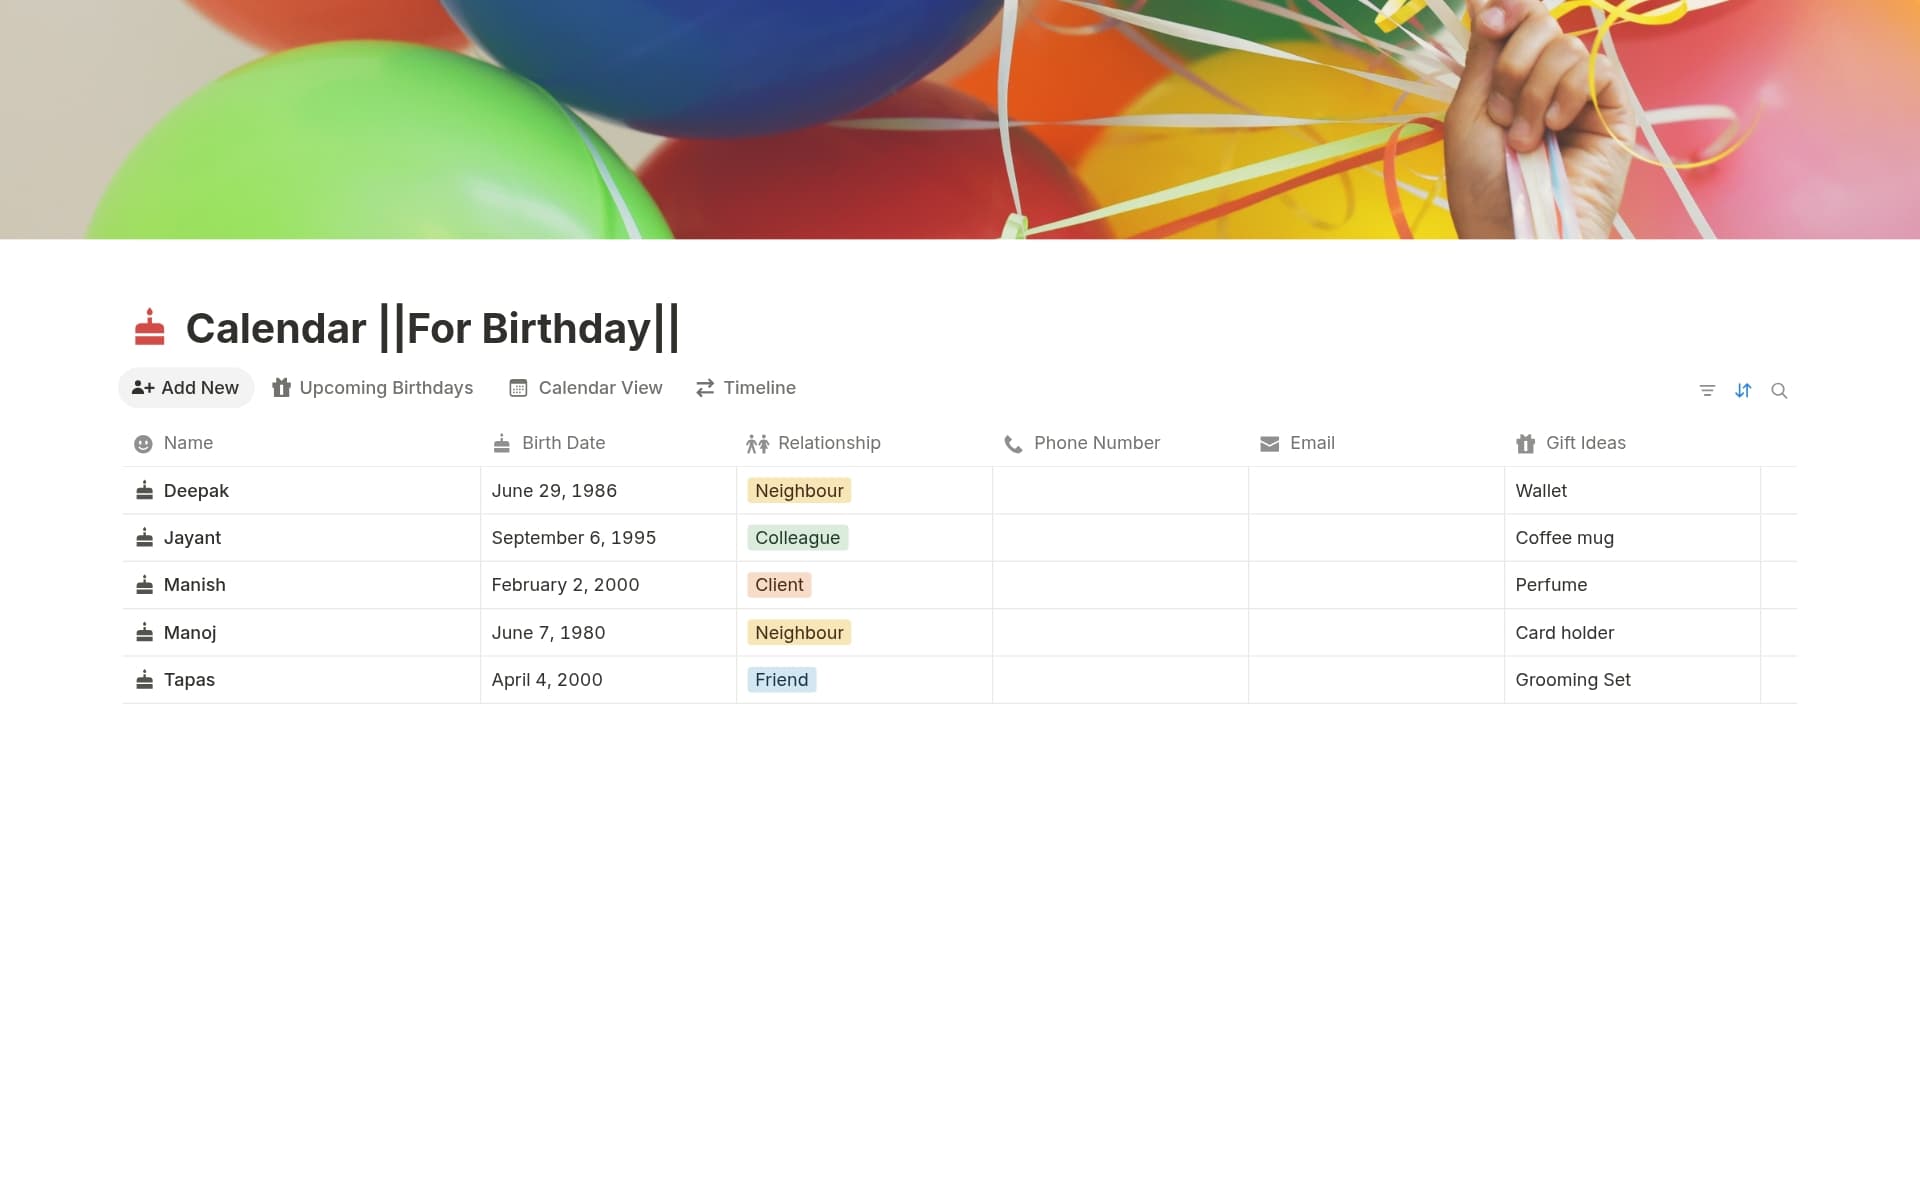Click the blue sort icon
This screenshot has height=1199, width=1920.
coord(1743,390)
